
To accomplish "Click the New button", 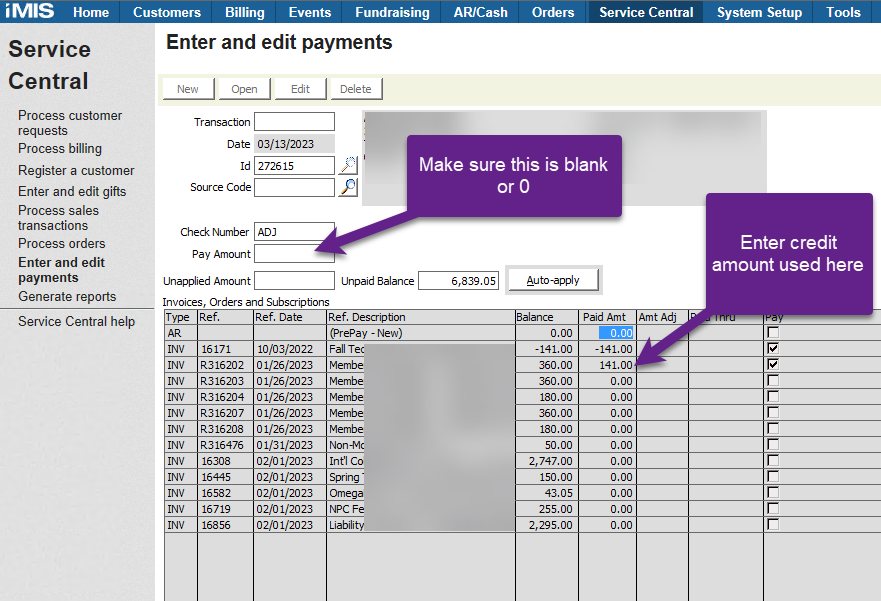I will [x=188, y=89].
